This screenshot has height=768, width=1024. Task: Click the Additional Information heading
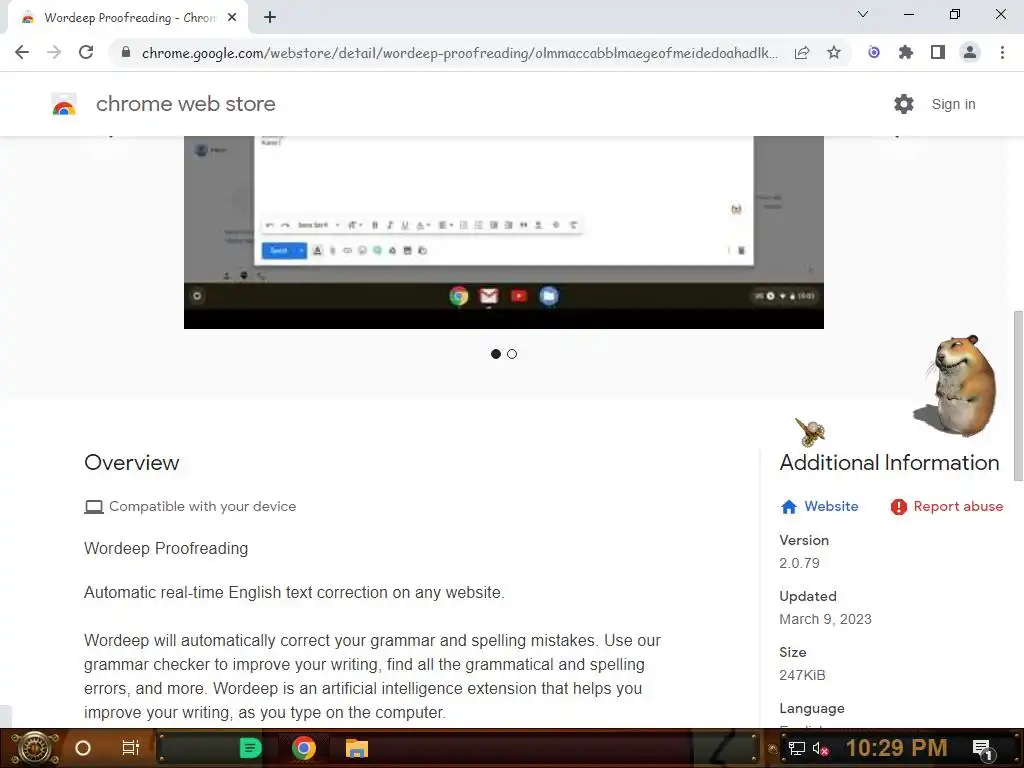(x=889, y=462)
